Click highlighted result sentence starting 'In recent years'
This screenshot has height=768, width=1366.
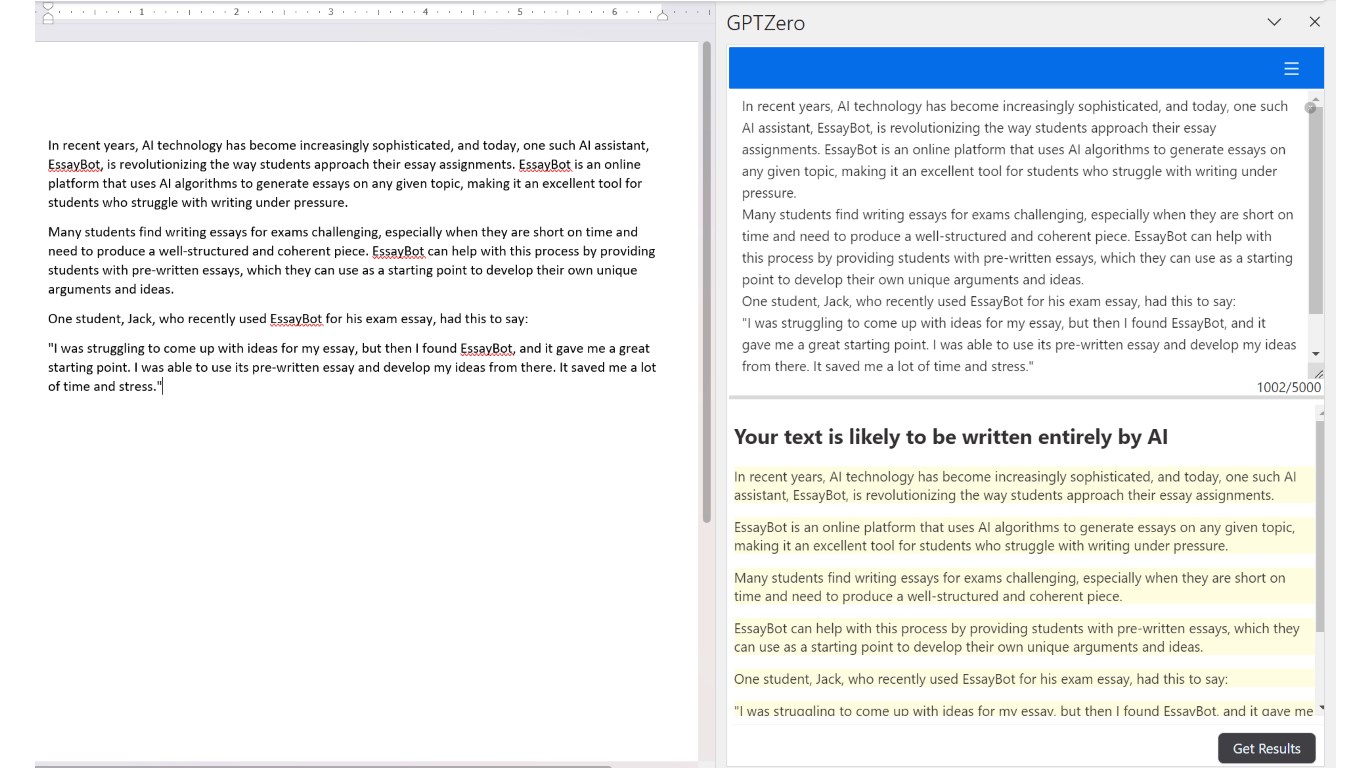(1022, 486)
